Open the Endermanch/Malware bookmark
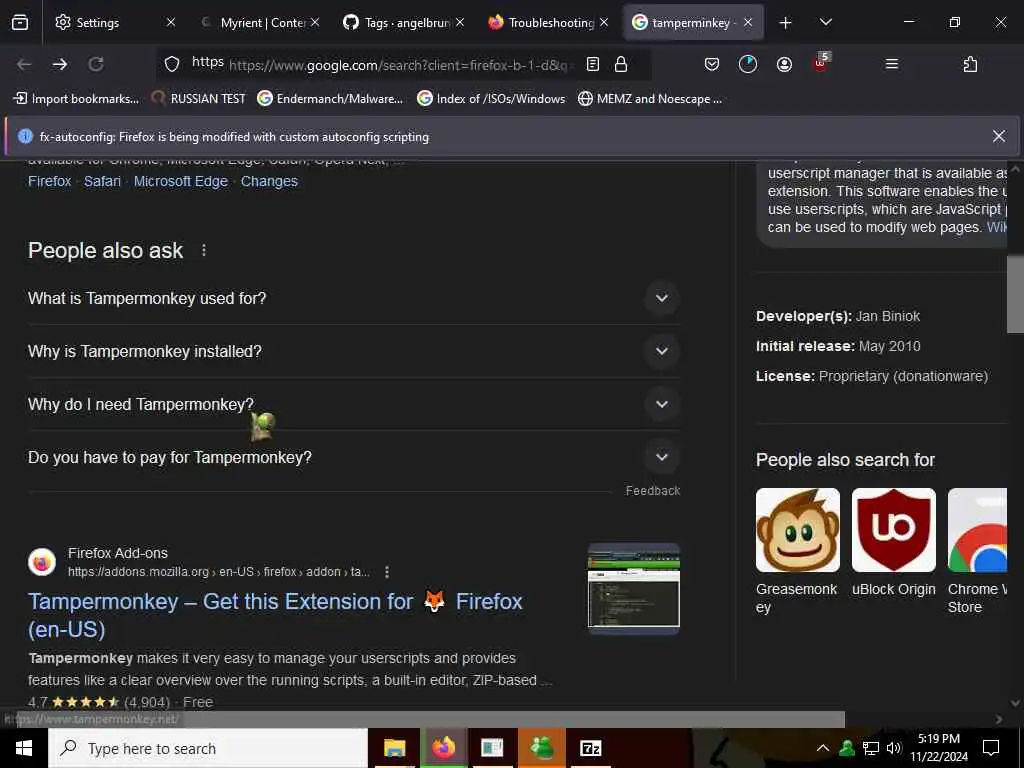This screenshot has width=1024, height=768. 330,99
